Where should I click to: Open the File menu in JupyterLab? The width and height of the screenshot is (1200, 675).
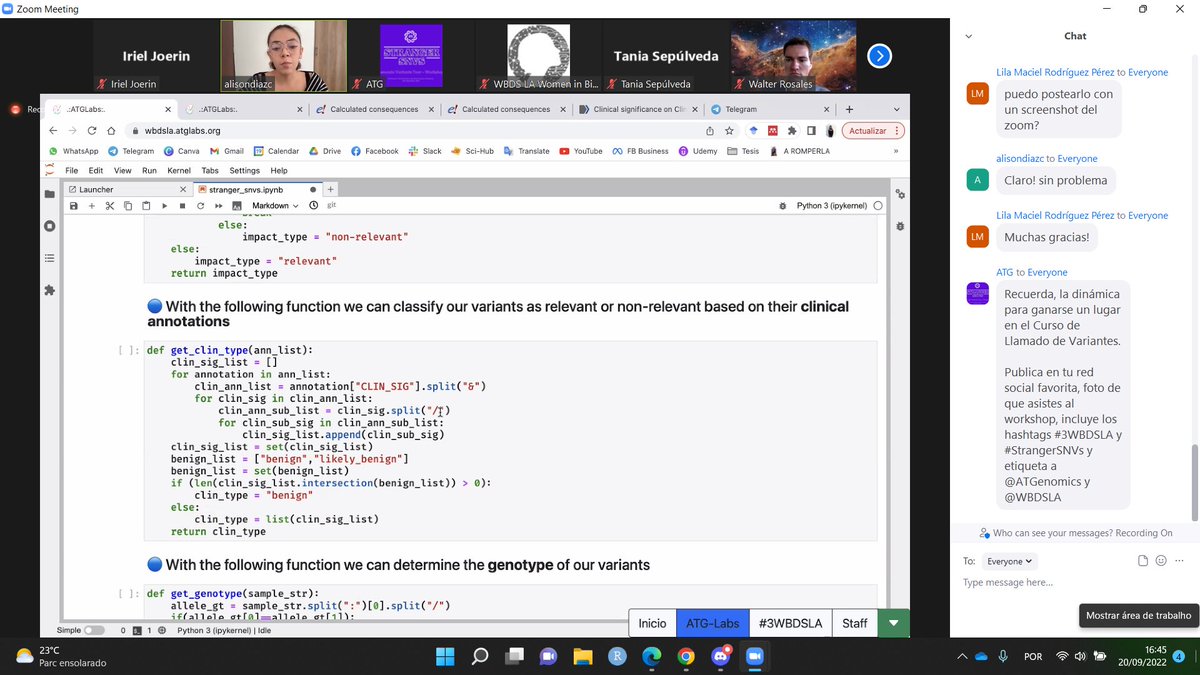coord(72,171)
